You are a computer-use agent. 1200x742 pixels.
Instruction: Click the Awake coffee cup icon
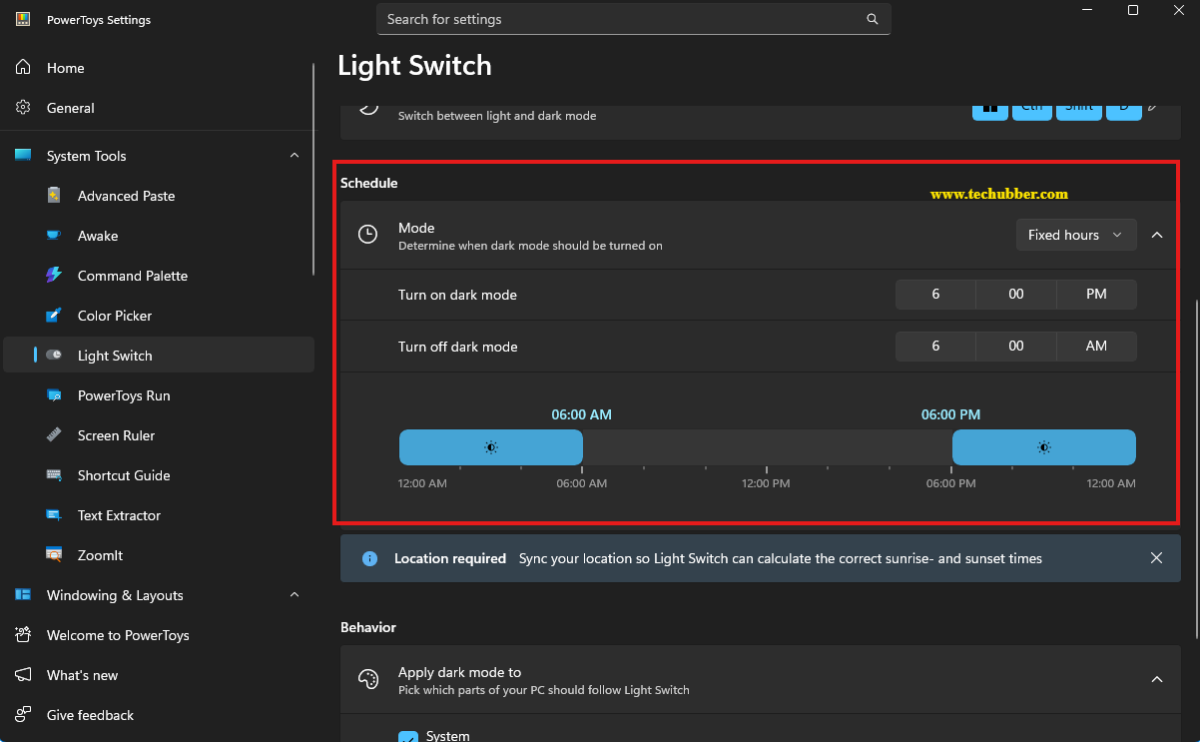coord(54,236)
